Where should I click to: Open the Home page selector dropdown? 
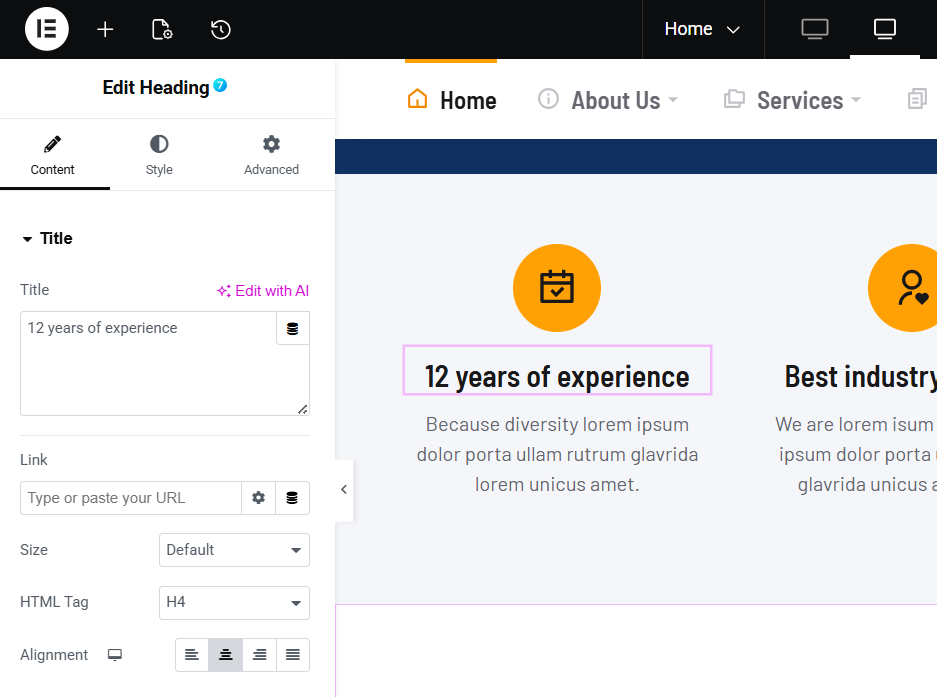coord(702,29)
